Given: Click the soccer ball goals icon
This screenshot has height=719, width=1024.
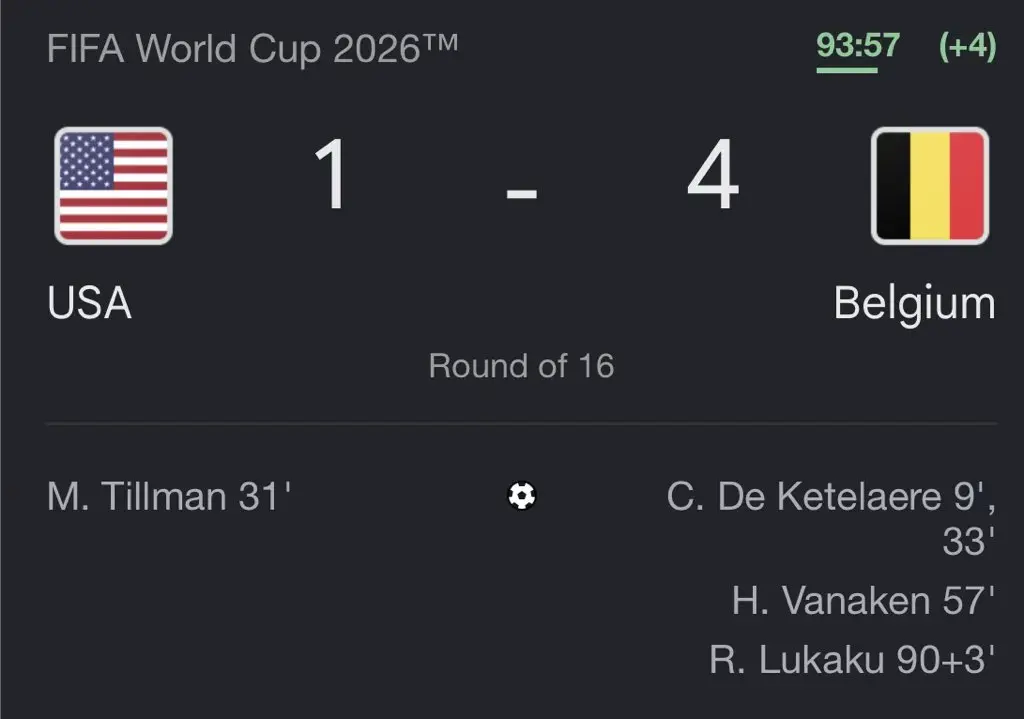Looking at the screenshot, I should coord(522,496).
